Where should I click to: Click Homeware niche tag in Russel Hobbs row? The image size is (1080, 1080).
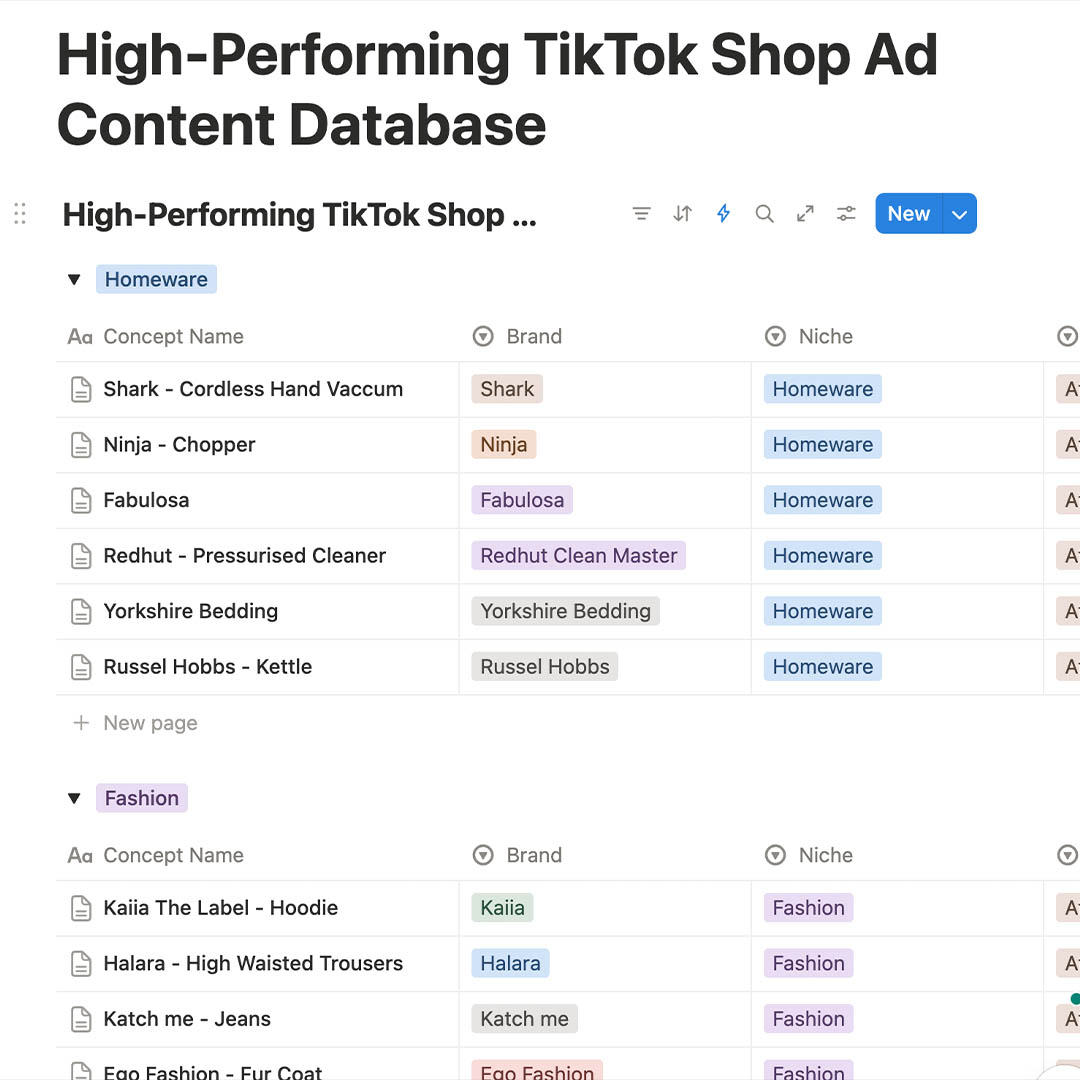(x=822, y=667)
